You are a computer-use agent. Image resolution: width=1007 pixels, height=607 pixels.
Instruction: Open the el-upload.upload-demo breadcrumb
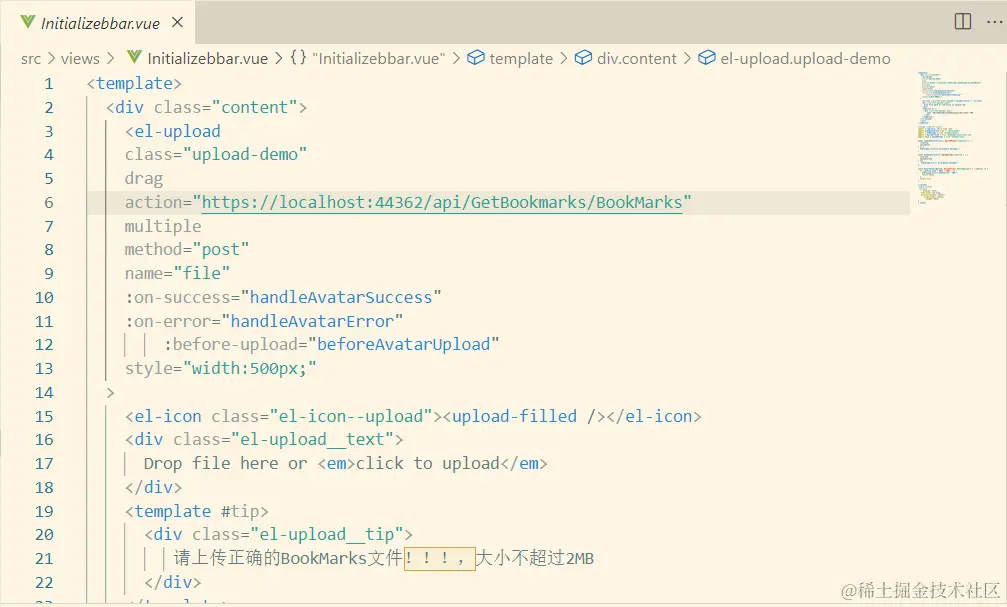click(x=805, y=58)
